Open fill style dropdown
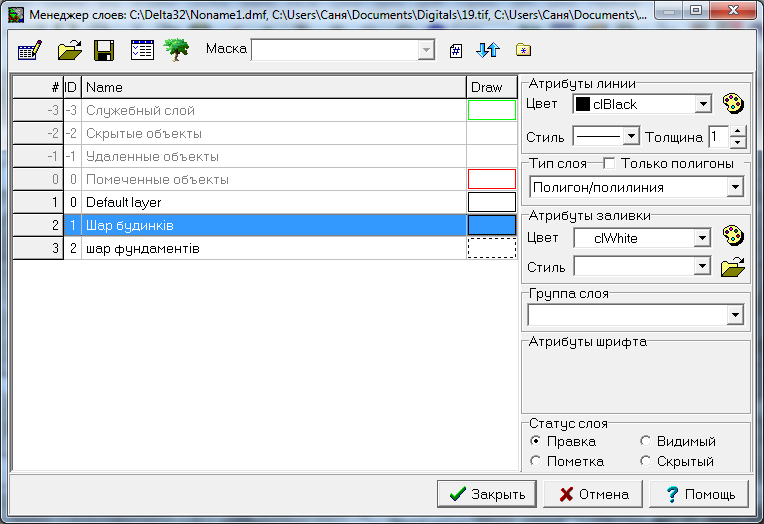The image size is (764, 524). coord(702,266)
